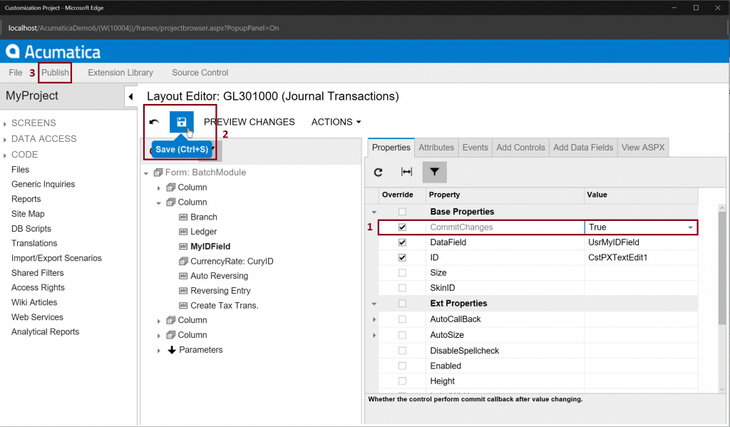
Task: Click the DataField value UsrMyIDField
Action: [x=614, y=243]
